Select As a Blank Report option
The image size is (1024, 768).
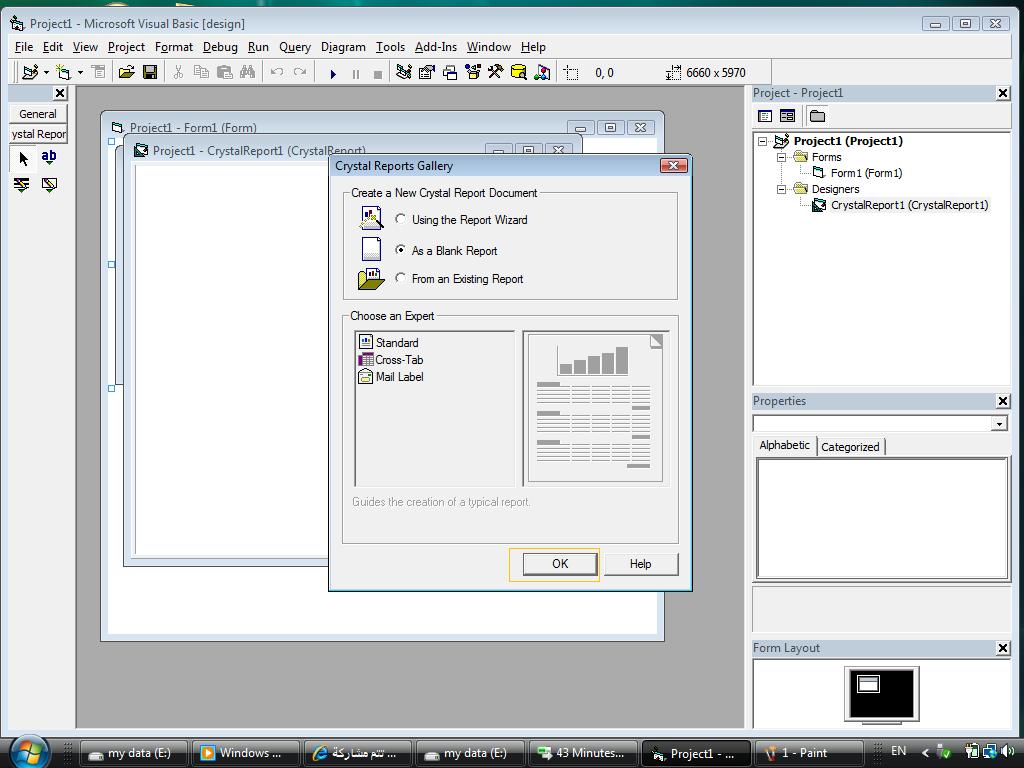400,250
